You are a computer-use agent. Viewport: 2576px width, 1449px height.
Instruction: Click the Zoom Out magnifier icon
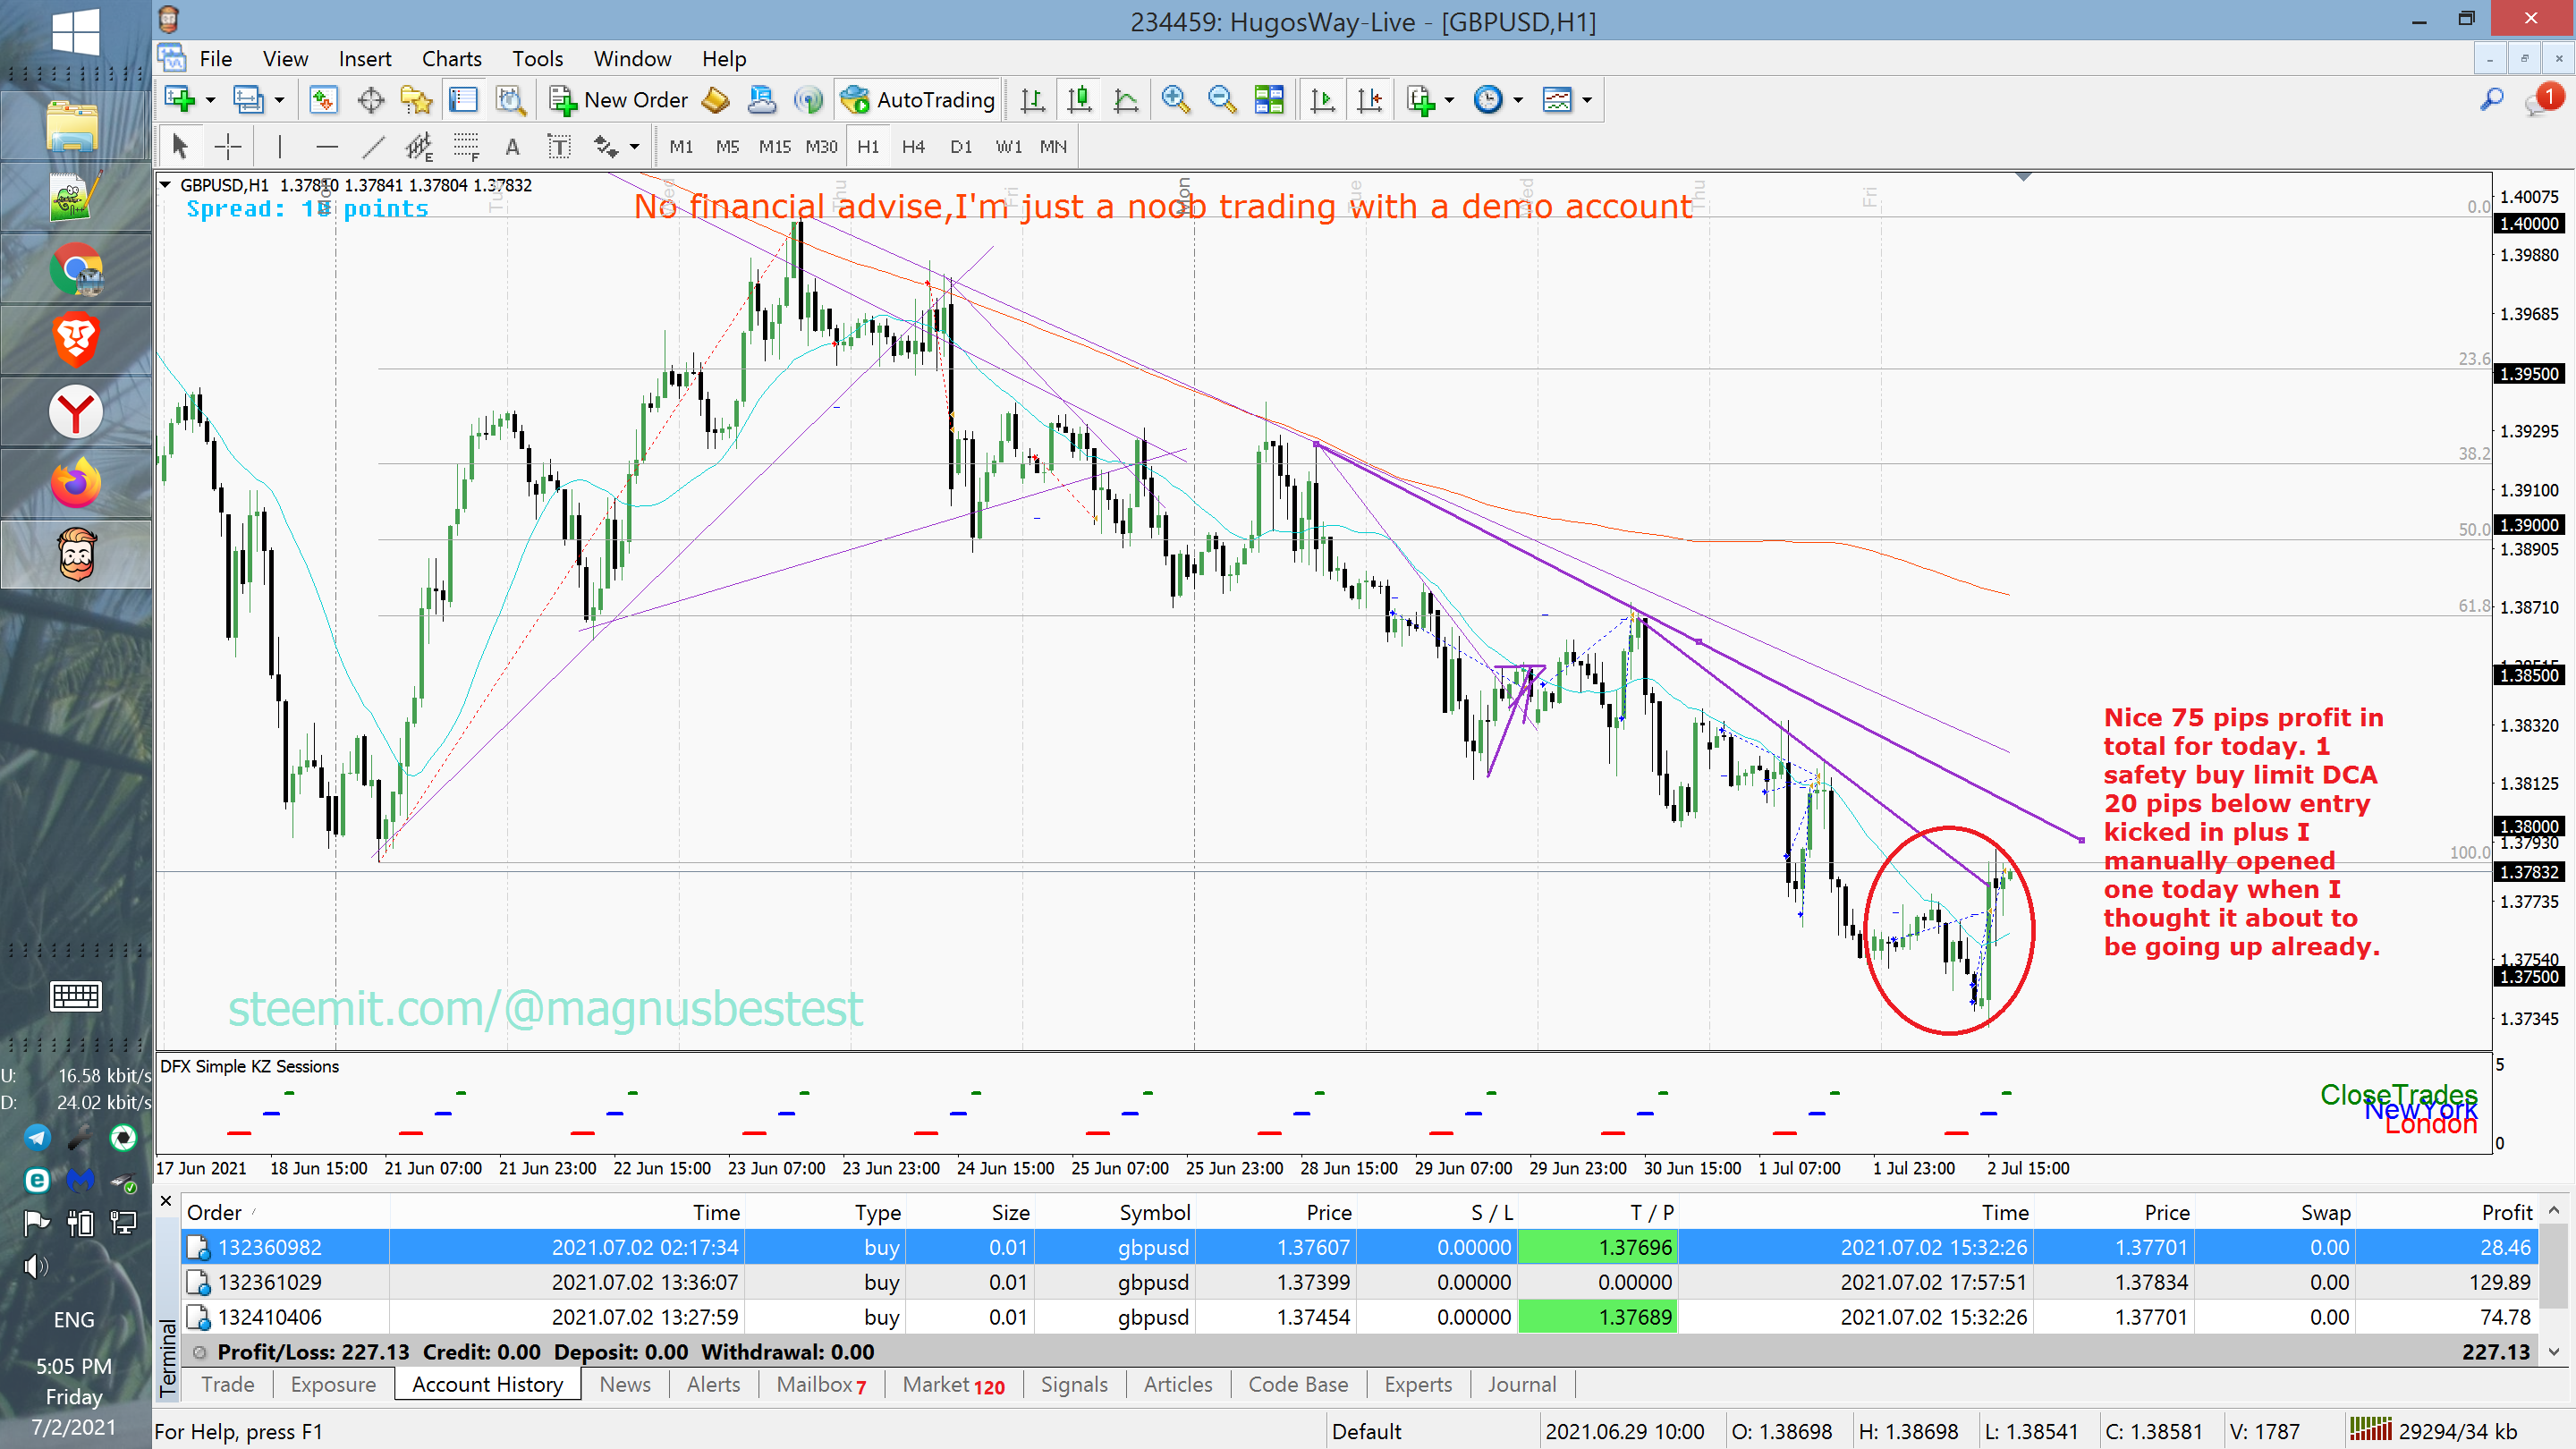[1221, 100]
